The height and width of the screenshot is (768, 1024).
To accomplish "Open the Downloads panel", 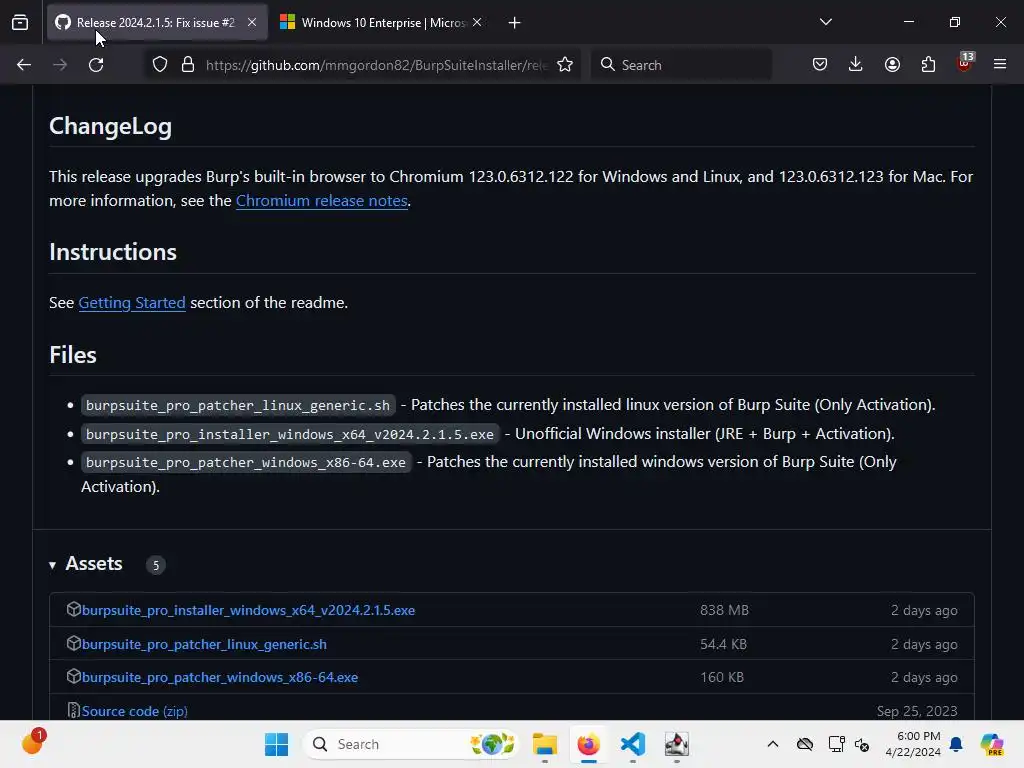I will (856, 64).
